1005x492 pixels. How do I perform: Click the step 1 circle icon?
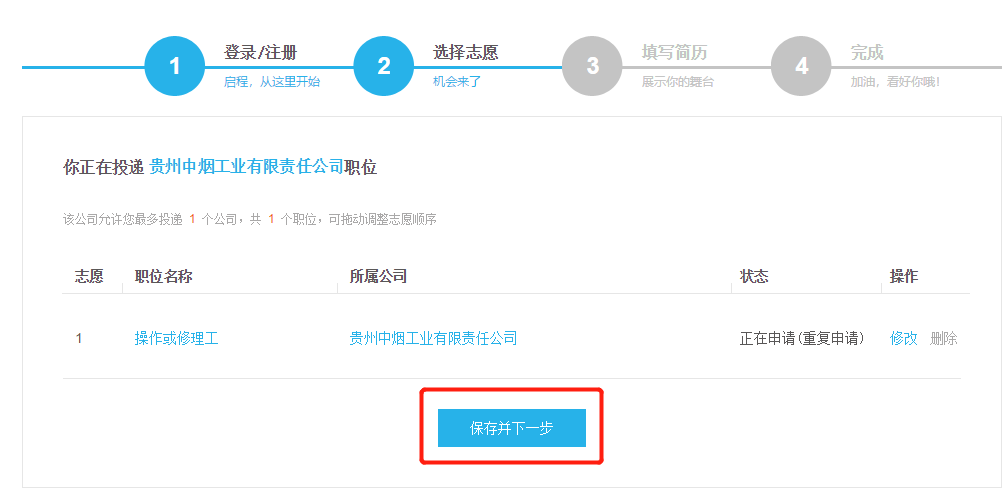coord(174,66)
